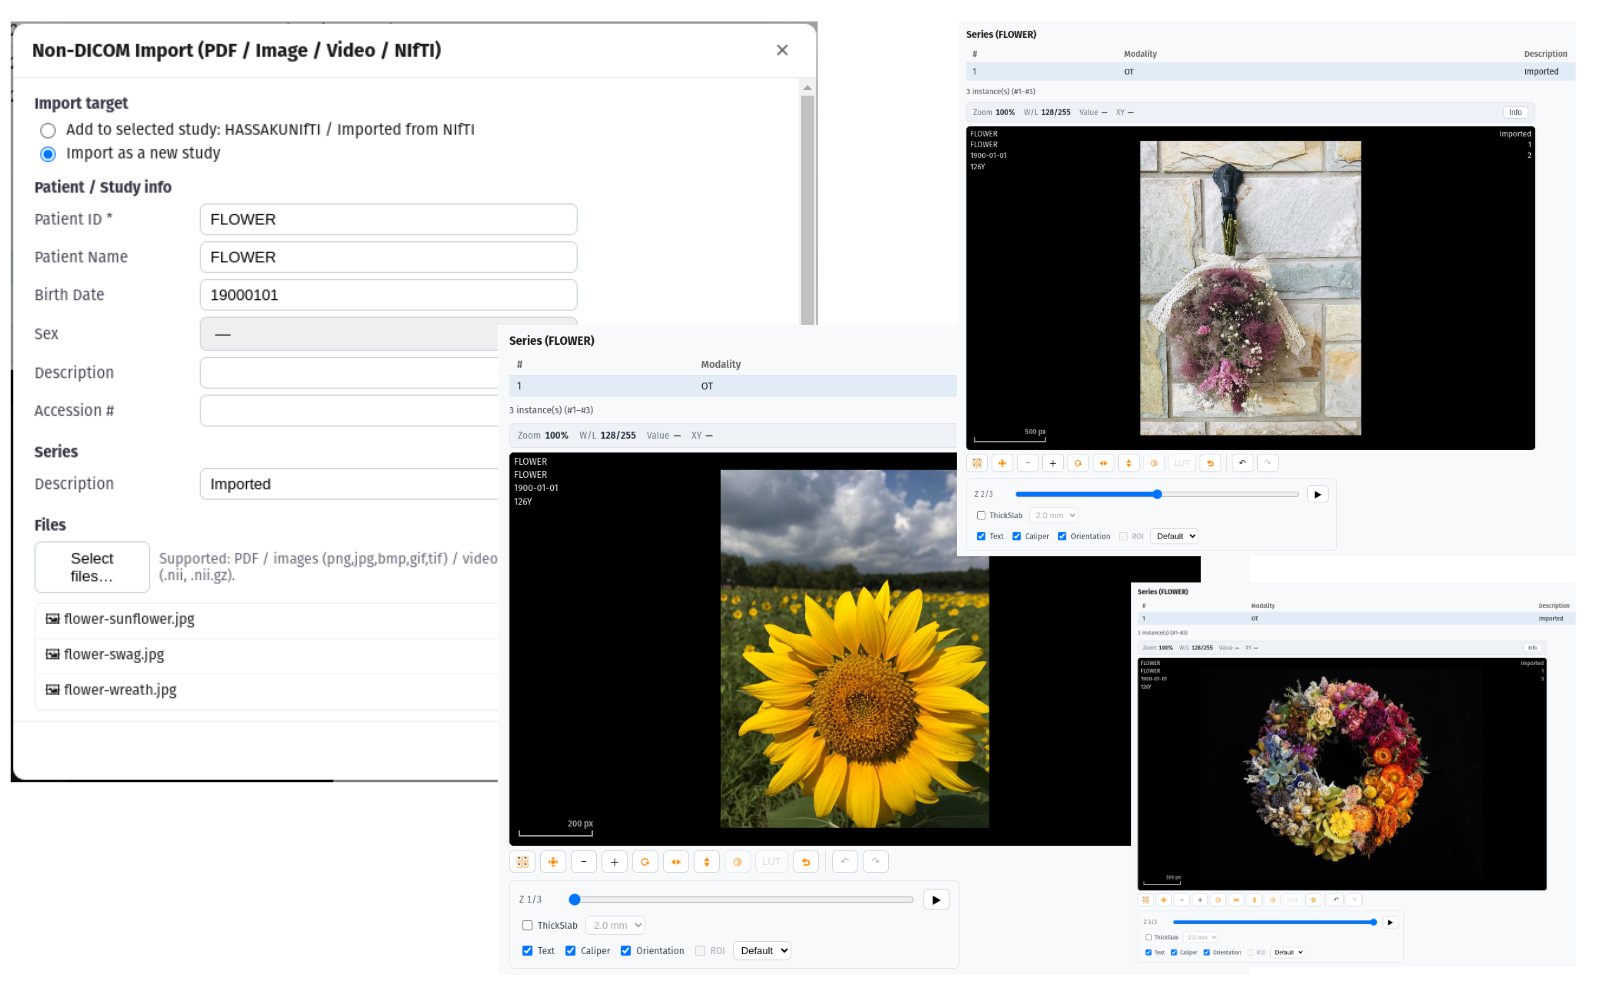1597x994 pixels.
Task: Flip vertically in the Z 2/3 viewer
Action: coord(1128,463)
